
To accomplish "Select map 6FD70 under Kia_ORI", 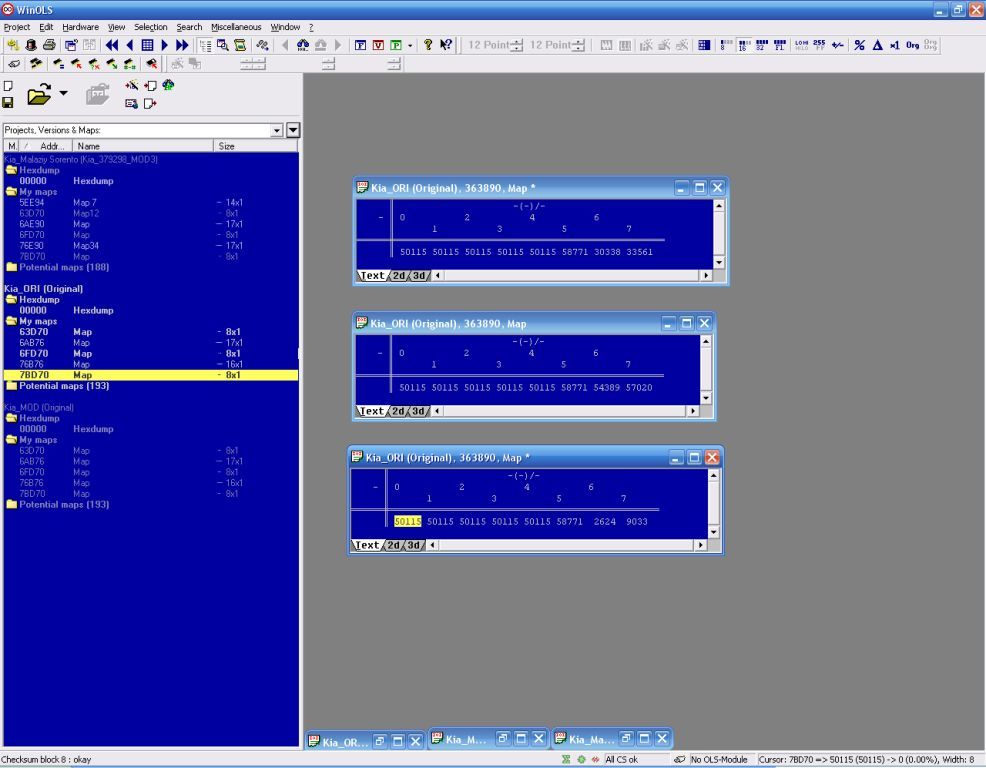I will [x=151, y=353].
